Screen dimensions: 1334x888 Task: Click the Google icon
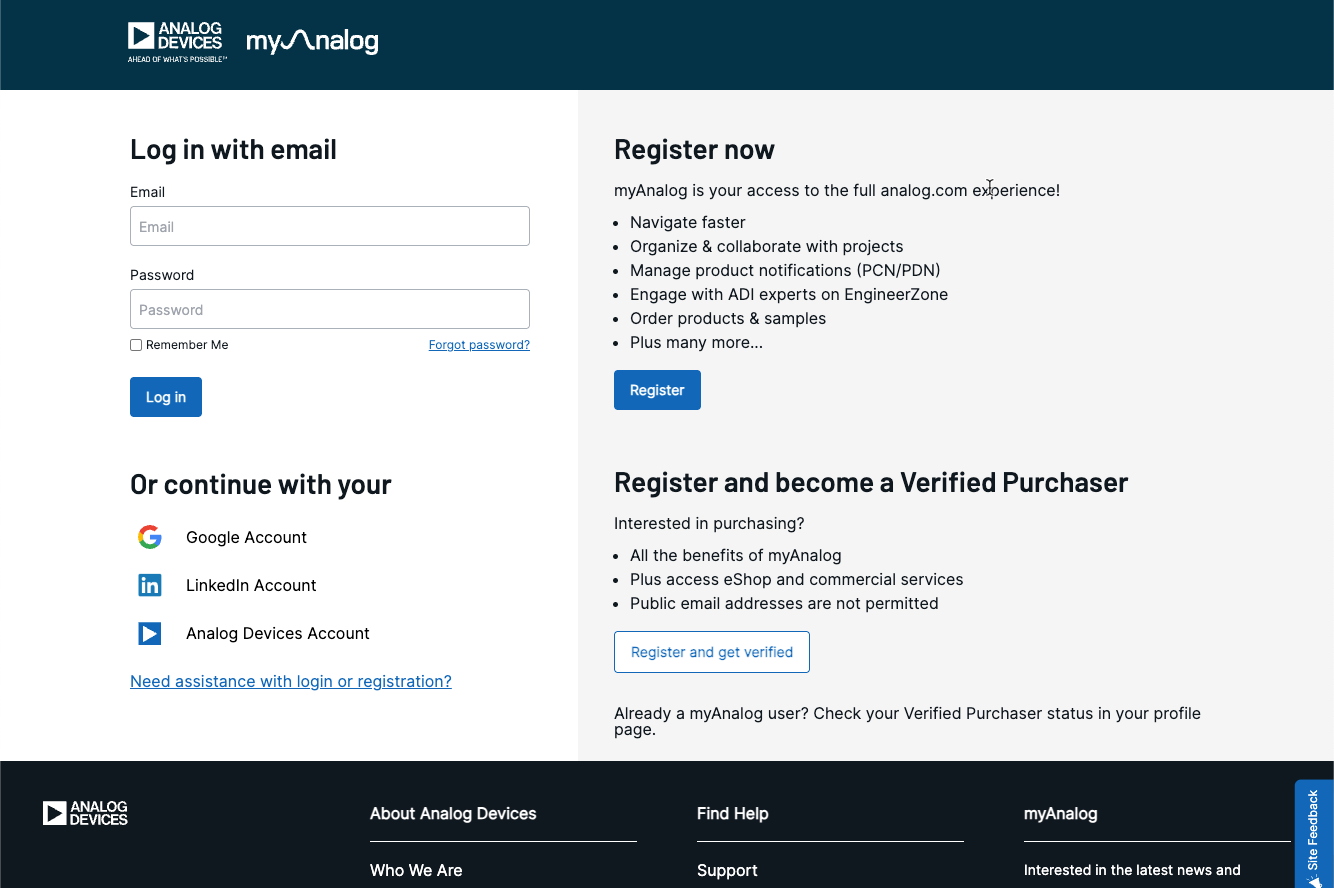coord(150,537)
